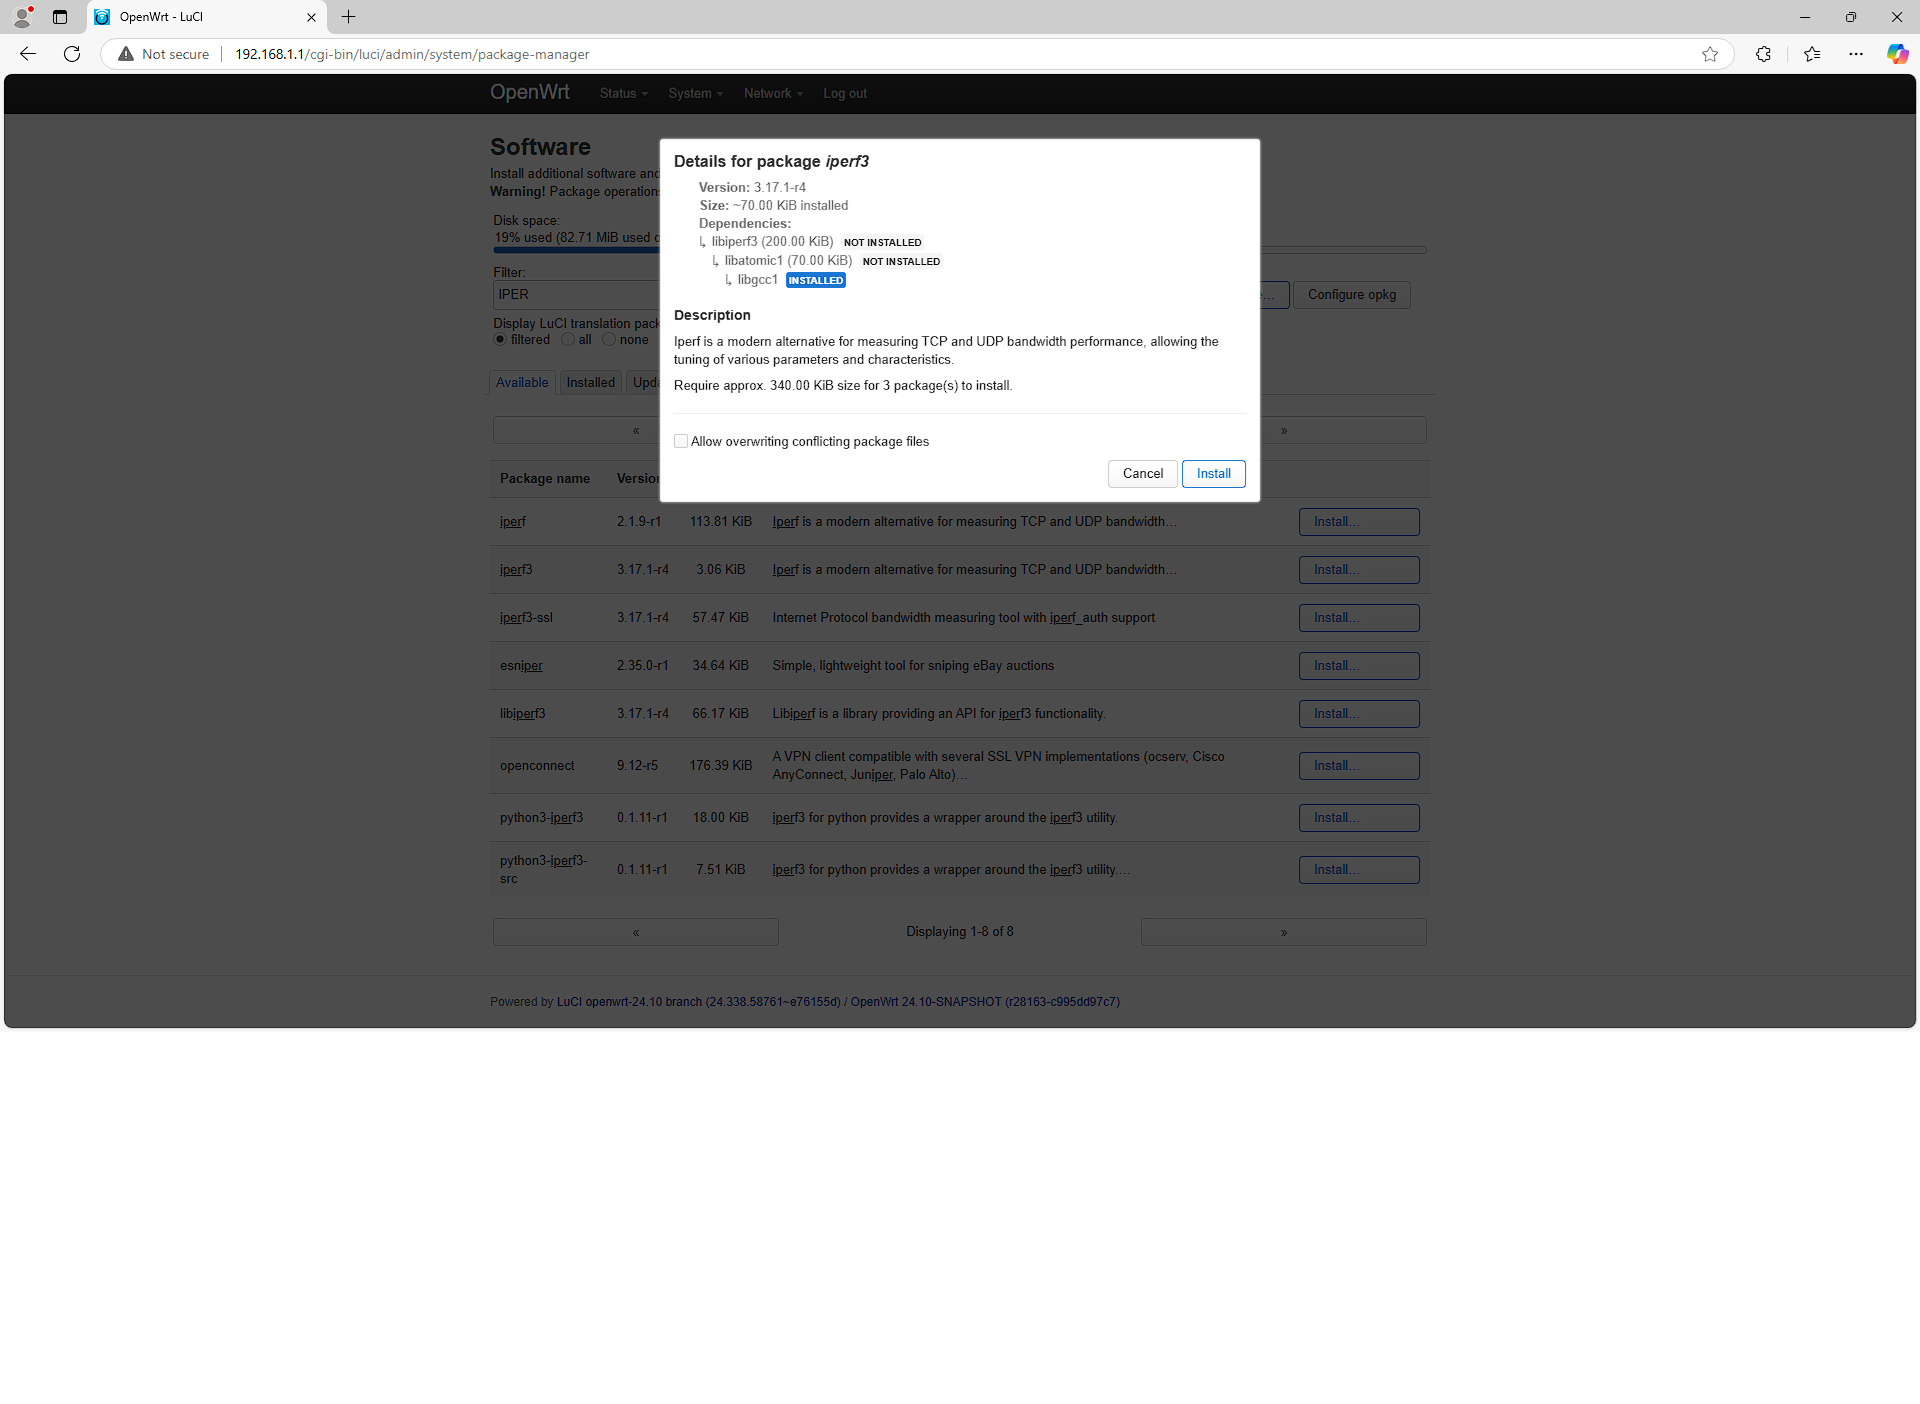Click the INSTALLED badge next to libgcc1
This screenshot has height=1404, width=1920.
pyautogui.click(x=816, y=281)
